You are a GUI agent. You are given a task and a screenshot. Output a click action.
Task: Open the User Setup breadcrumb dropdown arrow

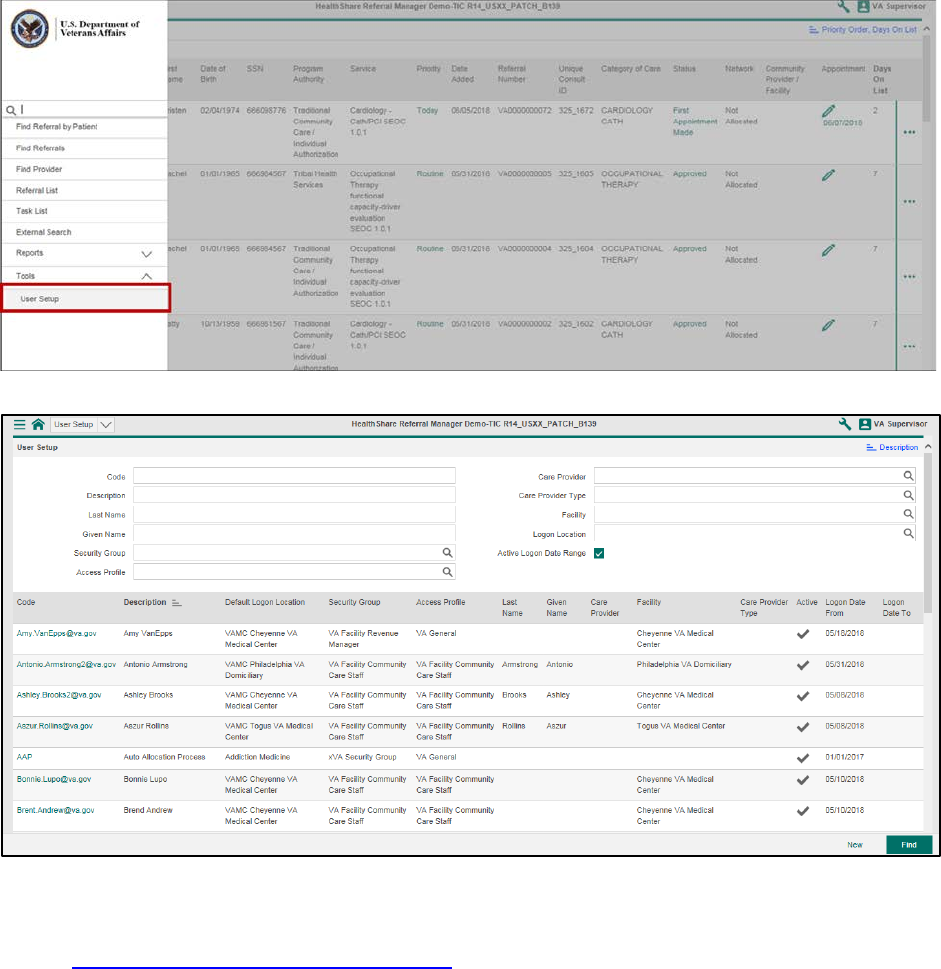106,425
